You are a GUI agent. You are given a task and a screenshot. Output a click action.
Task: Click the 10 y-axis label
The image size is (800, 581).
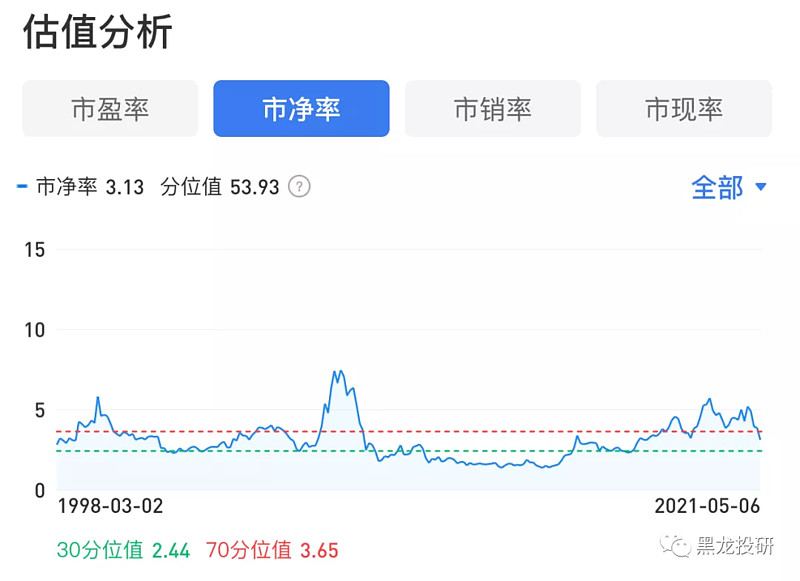34,330
